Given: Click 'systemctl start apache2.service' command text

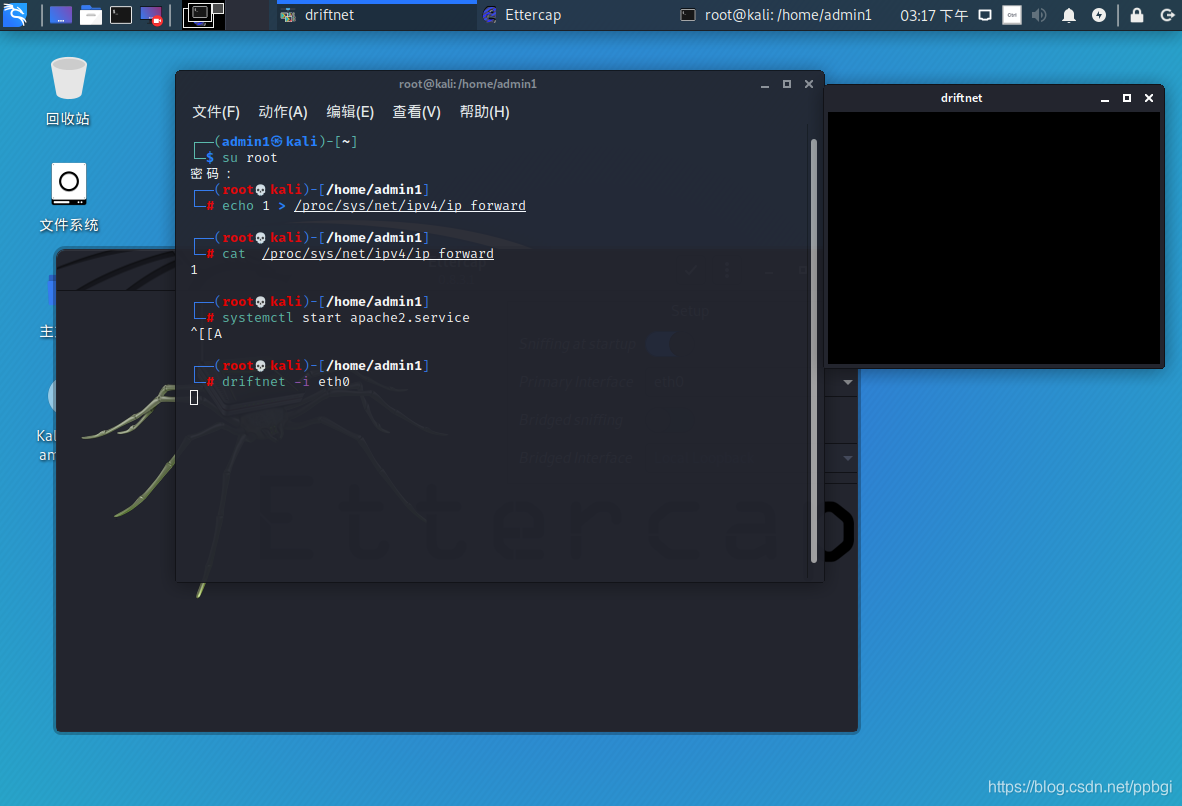Looking at the screenshot, I should coord(345,317).
